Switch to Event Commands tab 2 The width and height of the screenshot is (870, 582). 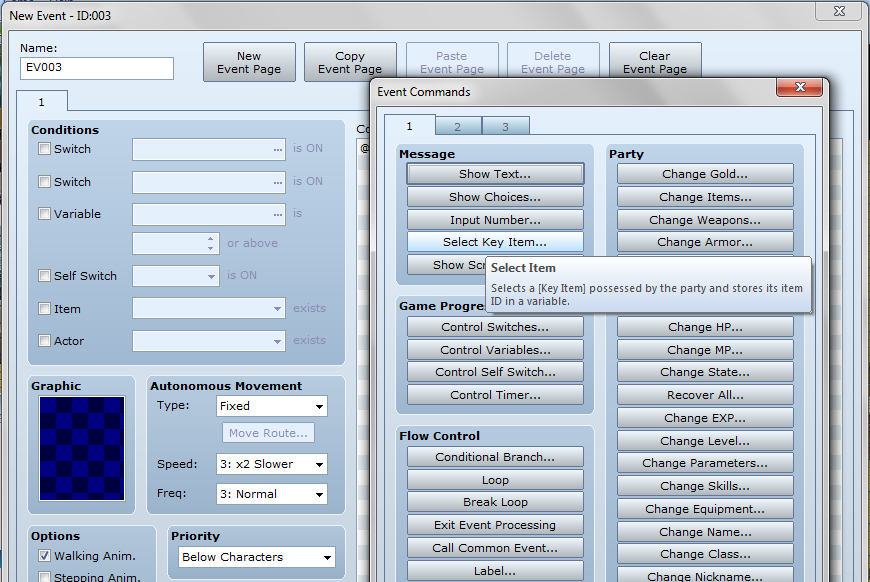tap(456, 126)
